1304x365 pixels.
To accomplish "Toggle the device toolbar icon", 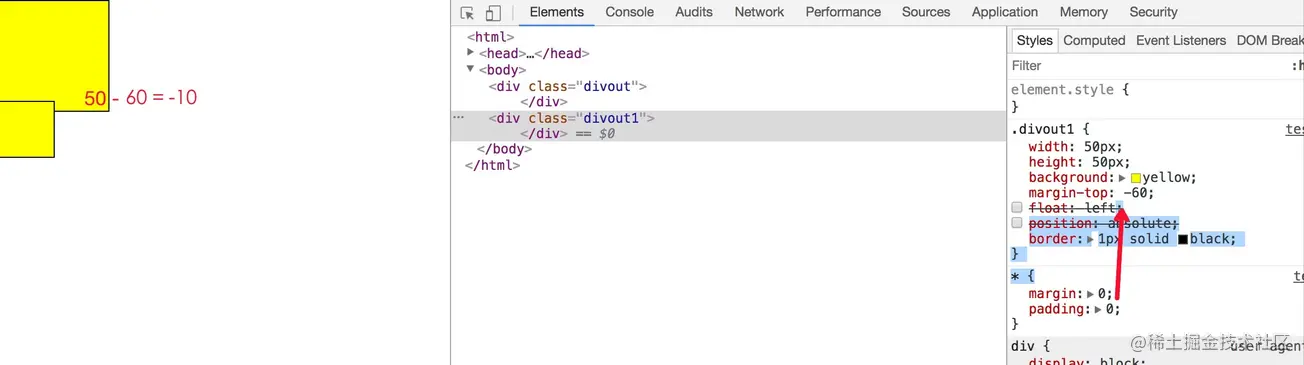I will click(x=493, y=13).
